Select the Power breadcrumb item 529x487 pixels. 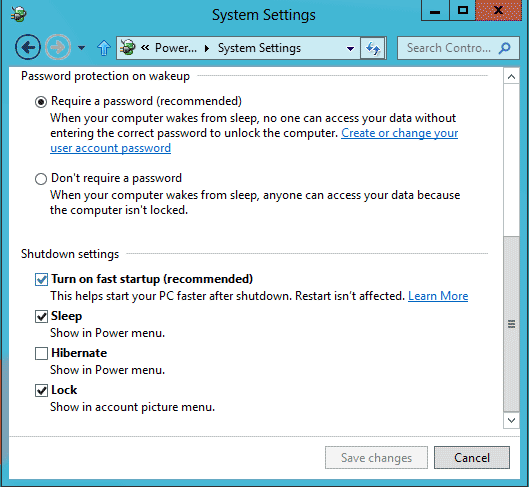coord(175,48)
